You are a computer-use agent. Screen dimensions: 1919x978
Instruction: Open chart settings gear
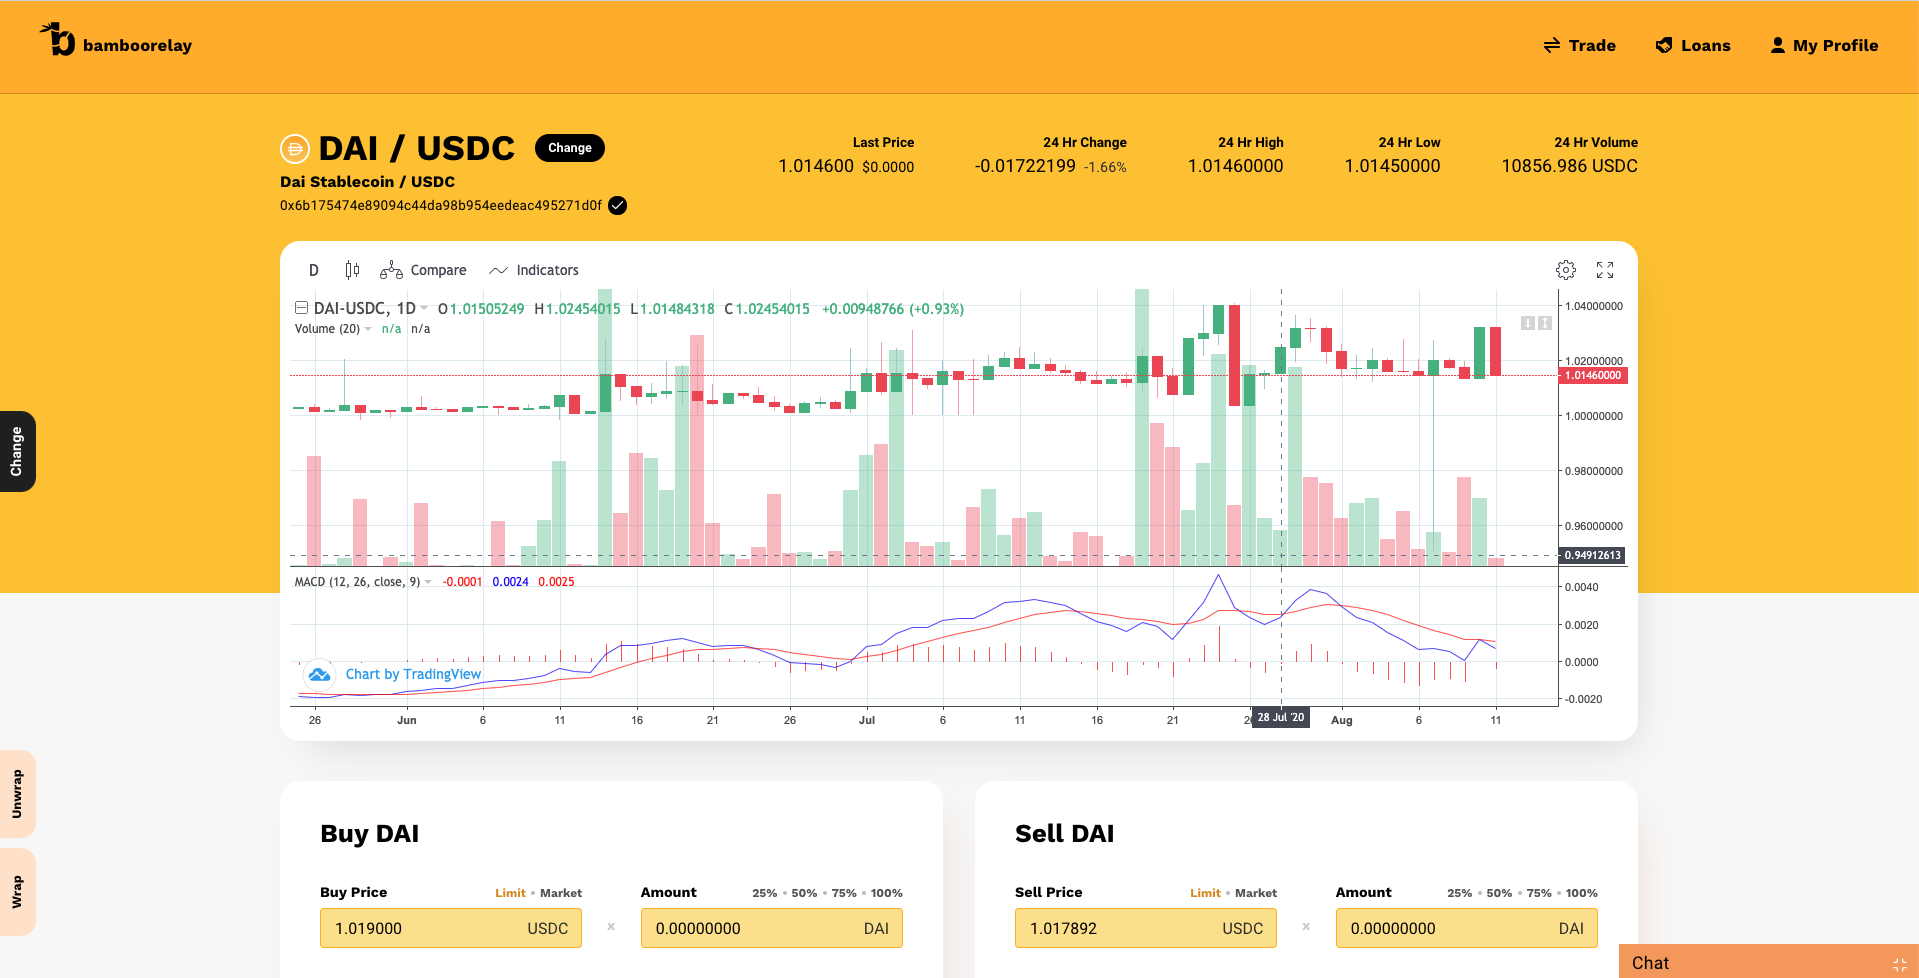point(1565,270)
